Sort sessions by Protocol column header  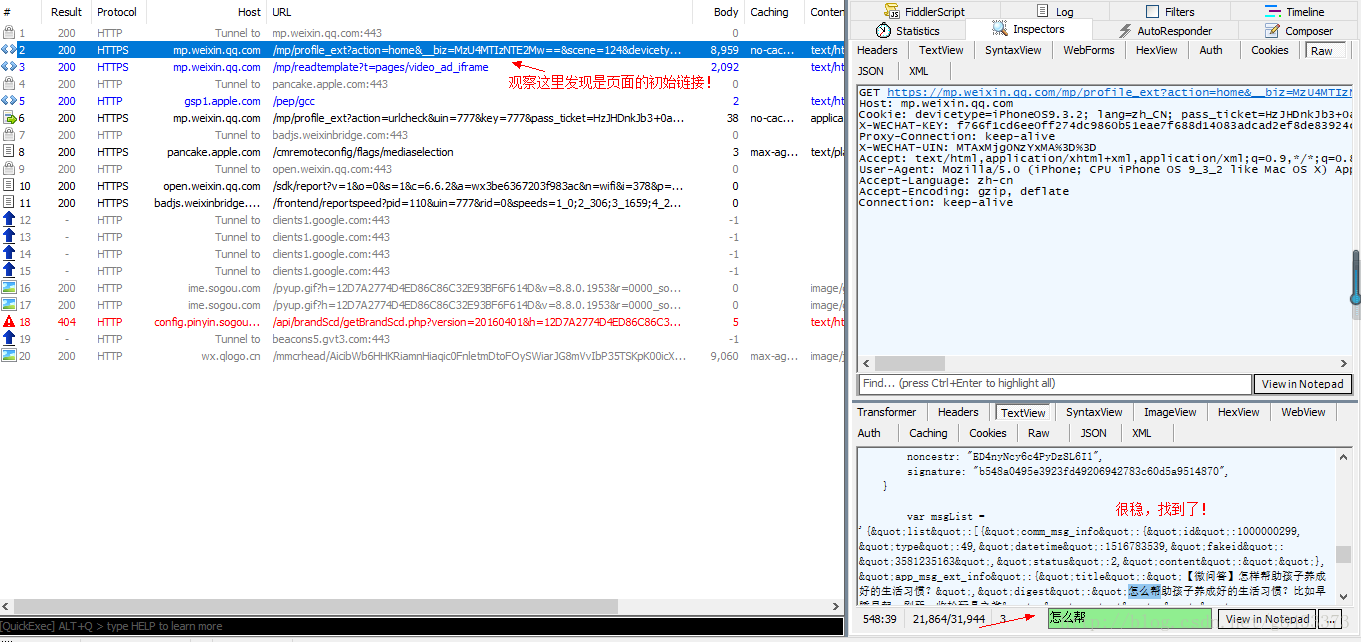pos(117,12)
